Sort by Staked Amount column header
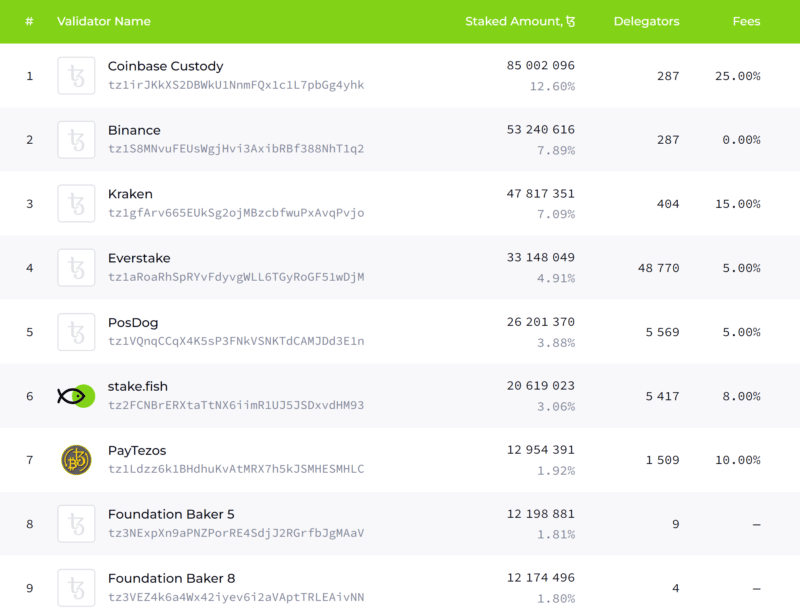This screenshot has width=800, height=612. pos(520,21)
